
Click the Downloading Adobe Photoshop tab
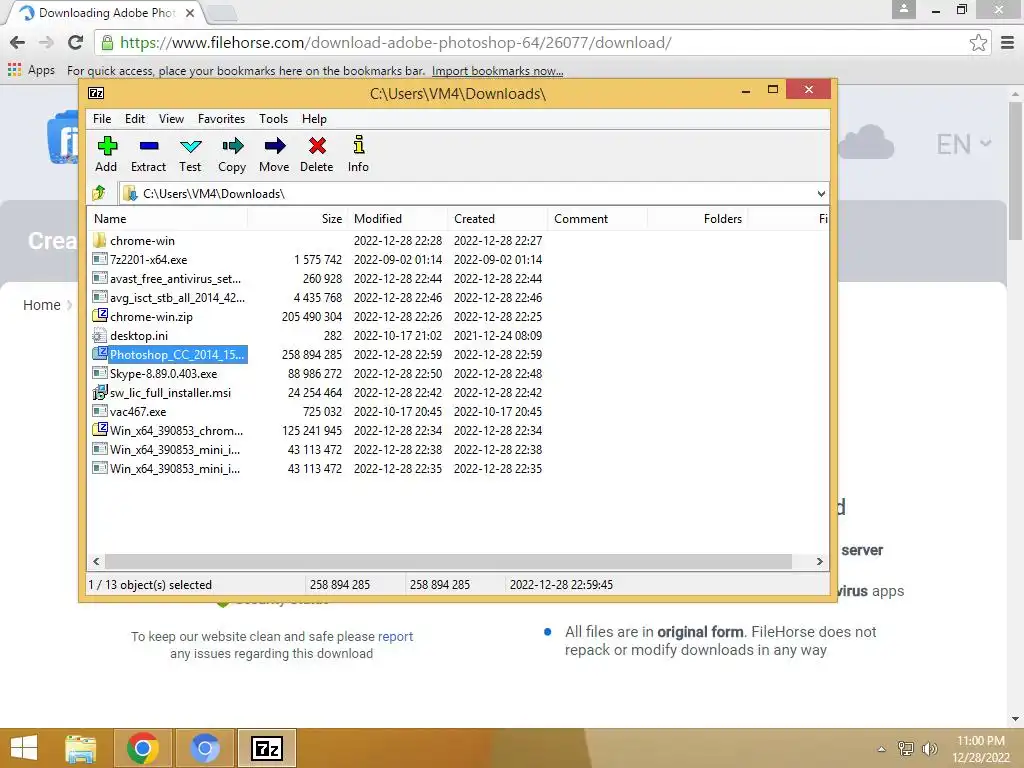coord(106,13)
